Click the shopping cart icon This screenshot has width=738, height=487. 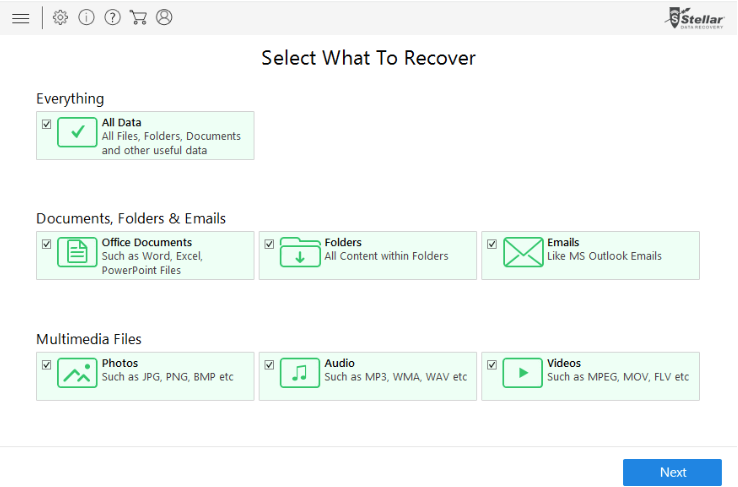138,17
